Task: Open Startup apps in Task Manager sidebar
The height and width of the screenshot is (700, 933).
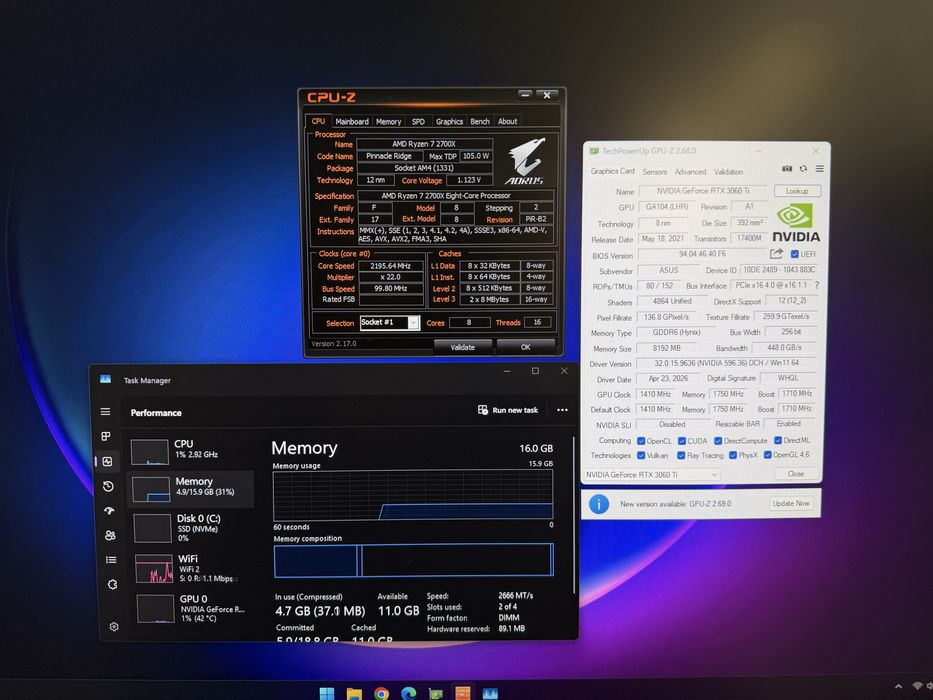Action: coord(109,511)
